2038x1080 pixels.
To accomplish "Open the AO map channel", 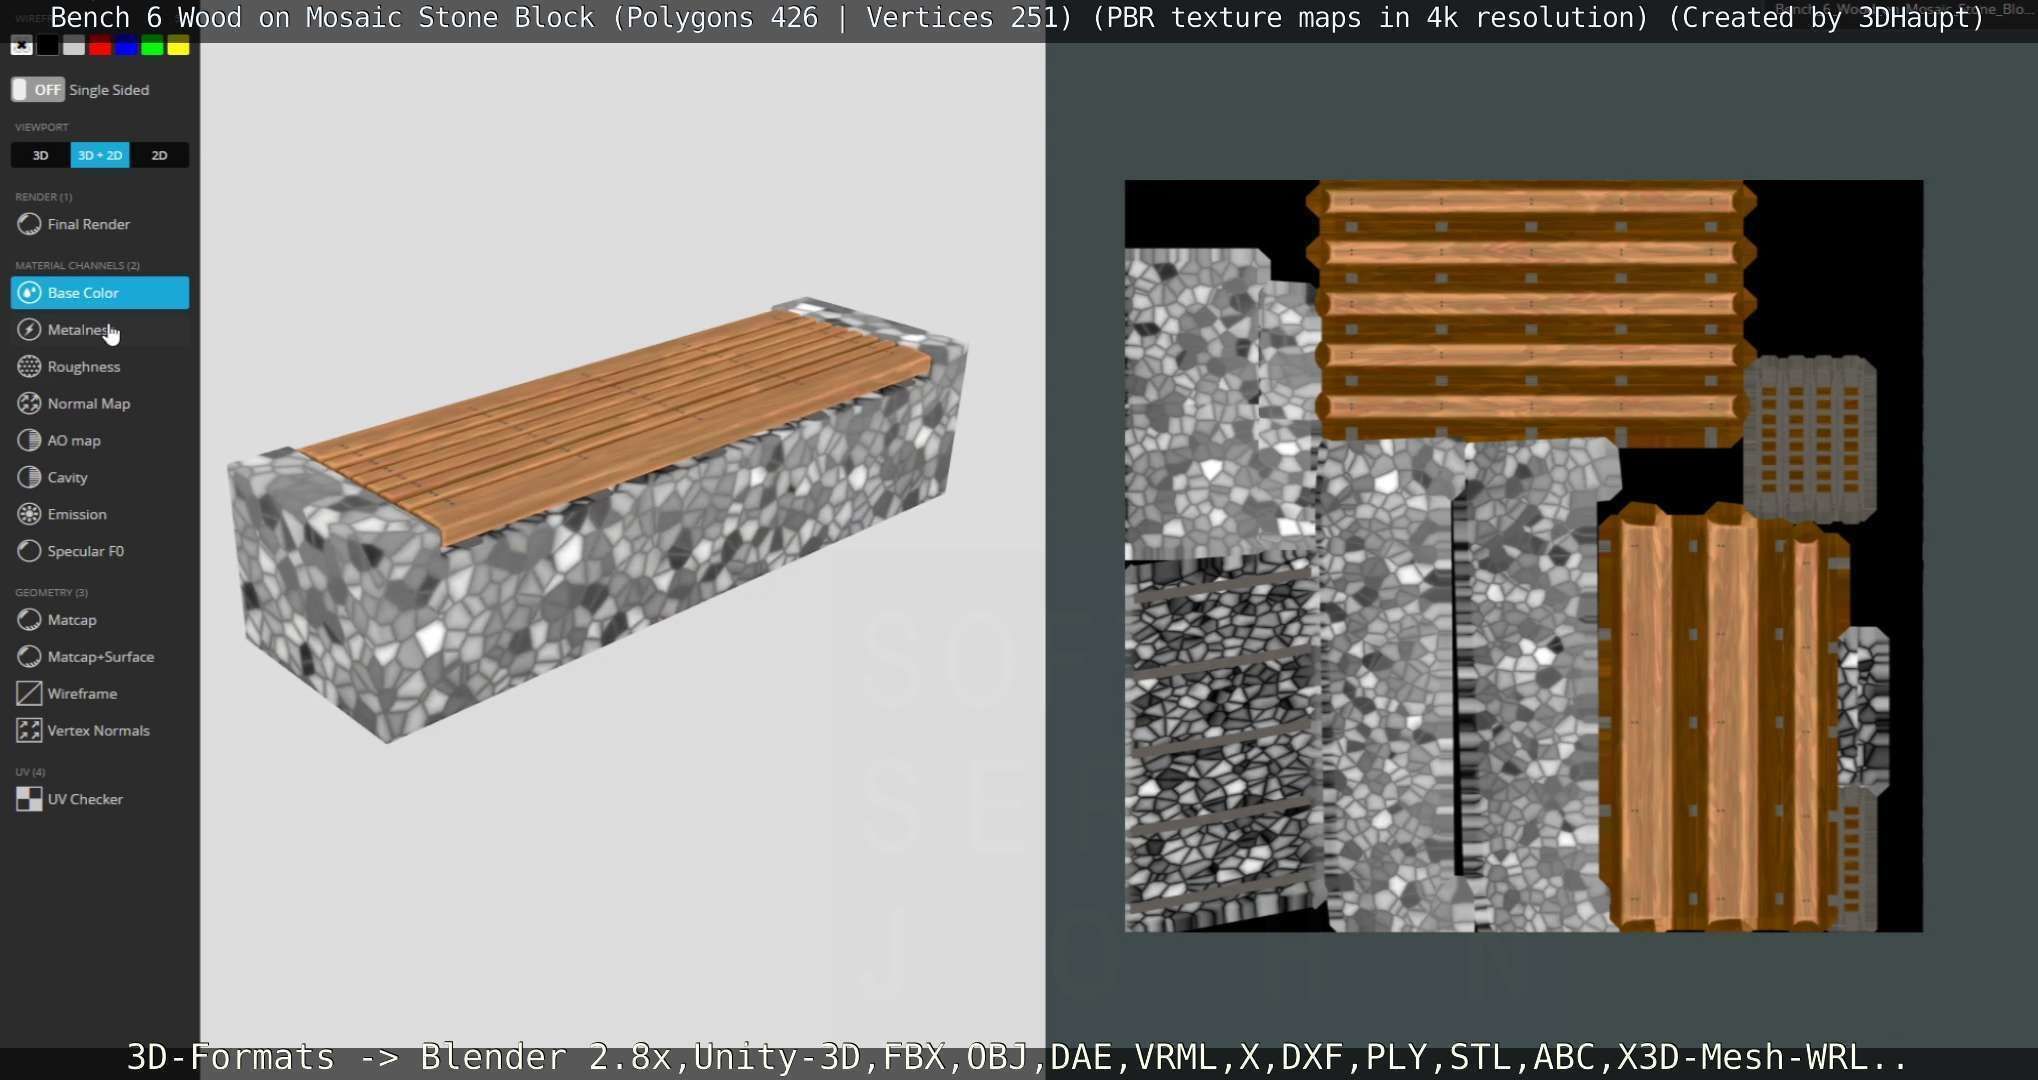I will (99, 441).
